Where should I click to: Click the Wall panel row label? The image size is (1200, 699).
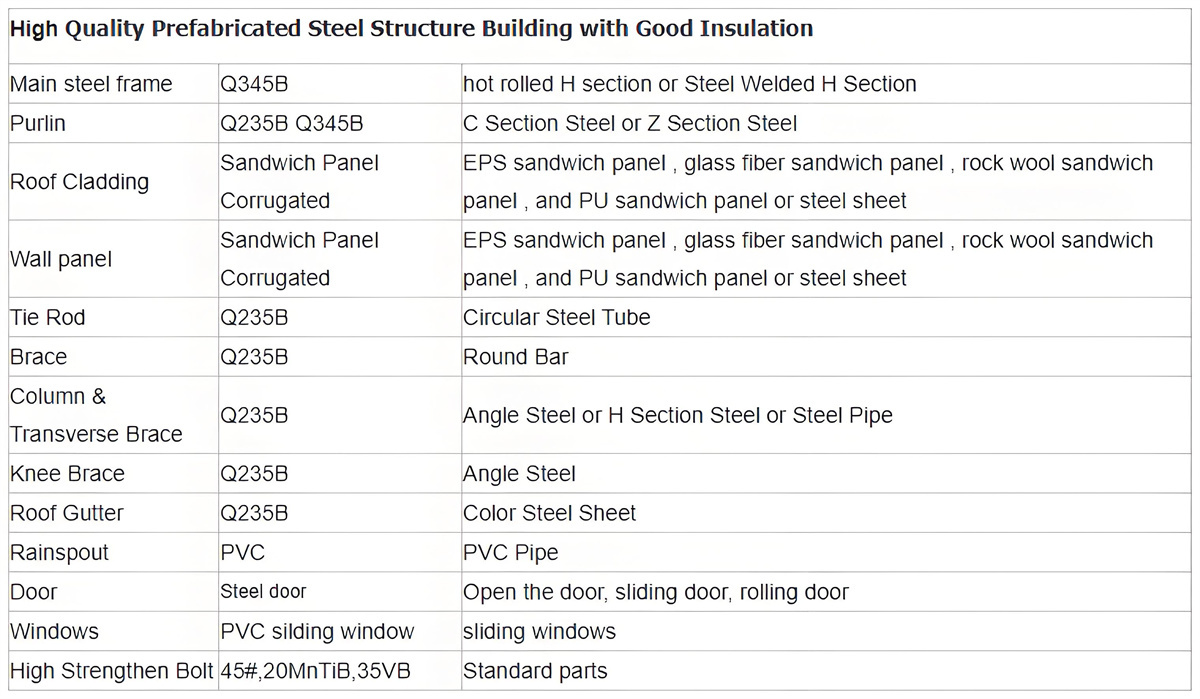[113, 259]
